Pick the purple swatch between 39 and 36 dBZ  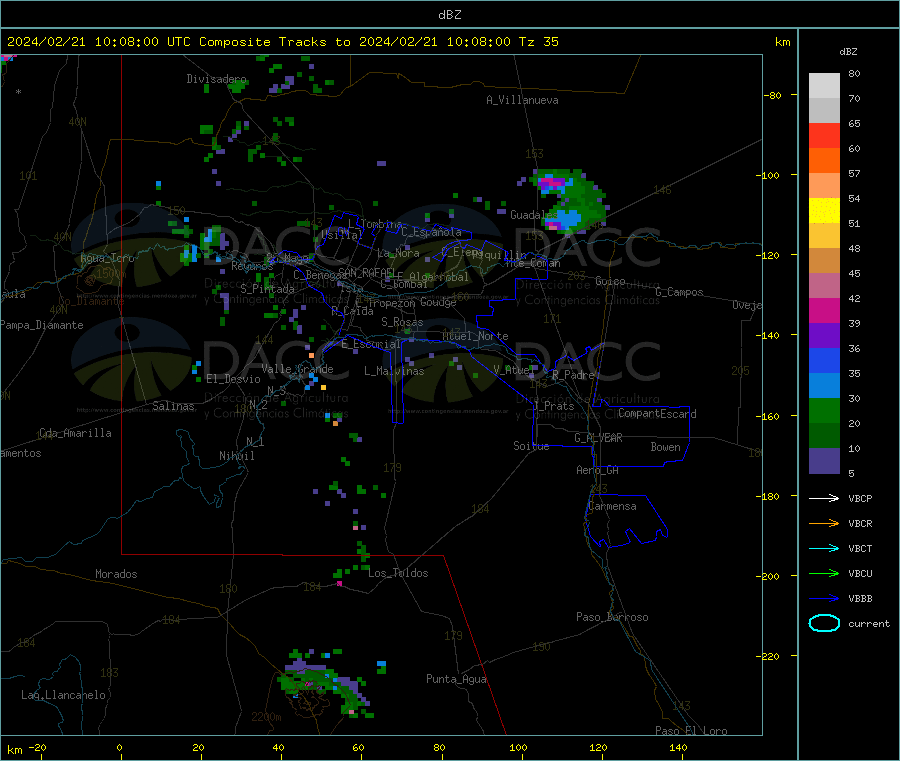[824, 336]
